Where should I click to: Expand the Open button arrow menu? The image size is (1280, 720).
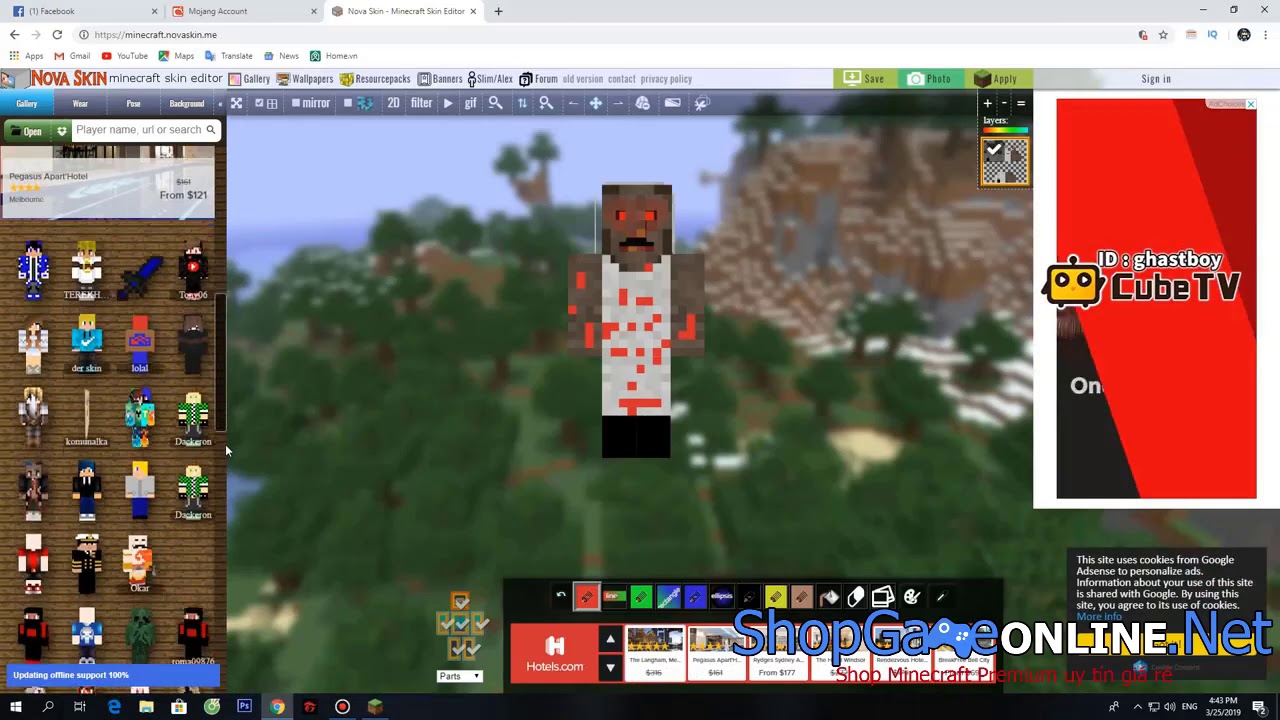(61, 131)
